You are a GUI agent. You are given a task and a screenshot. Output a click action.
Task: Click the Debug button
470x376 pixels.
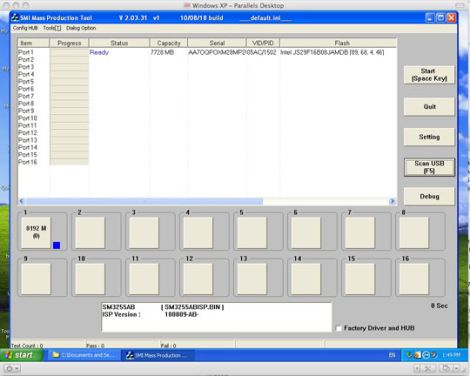point(429,196)
